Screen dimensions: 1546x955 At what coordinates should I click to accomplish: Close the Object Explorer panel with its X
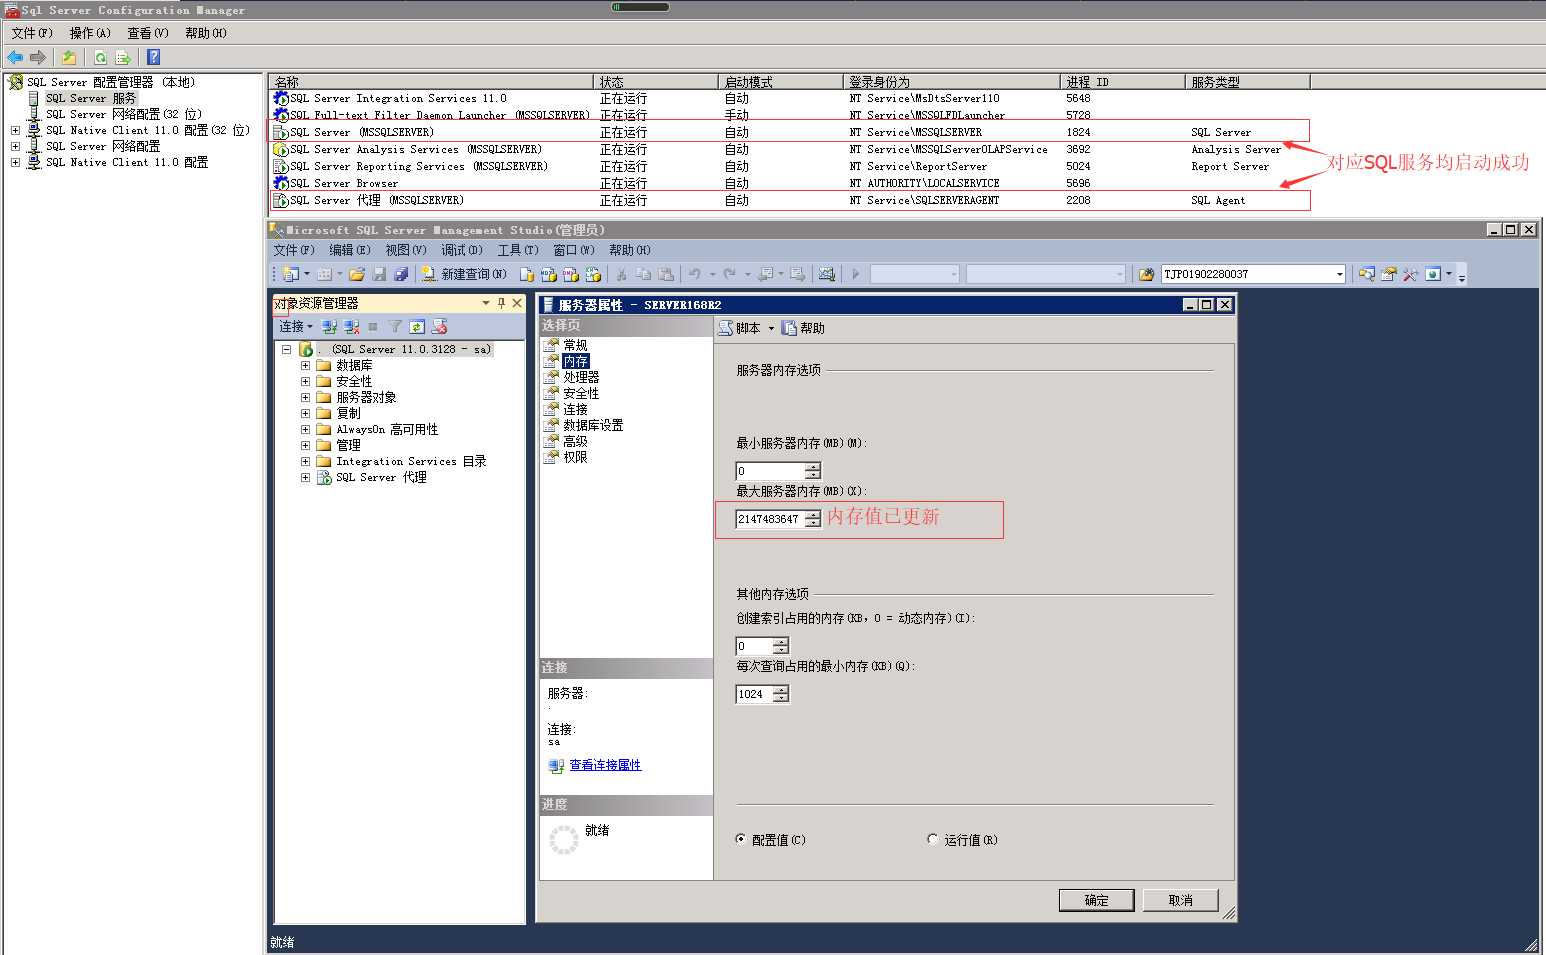(517, 303)
